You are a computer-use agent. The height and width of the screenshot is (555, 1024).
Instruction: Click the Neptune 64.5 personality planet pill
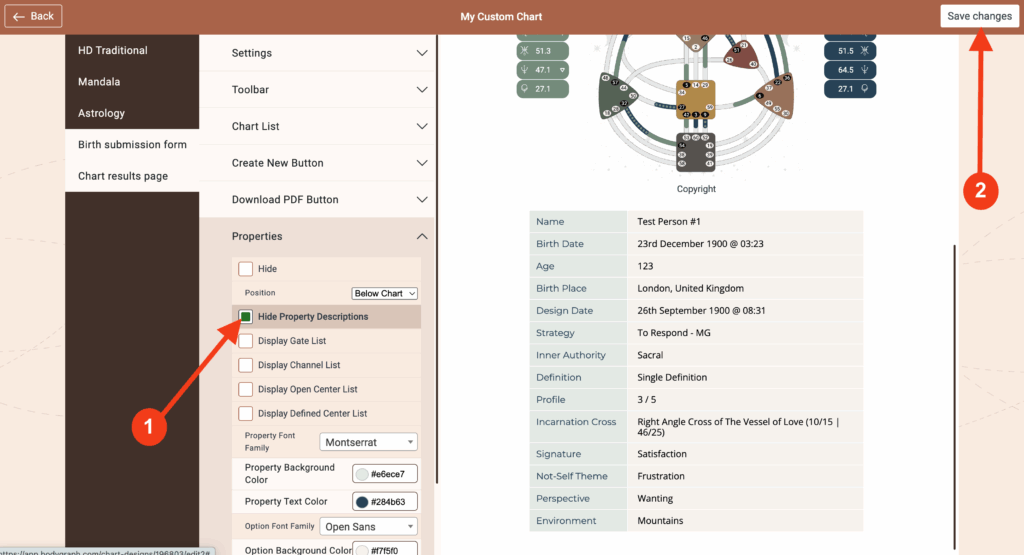pos(850,70)
